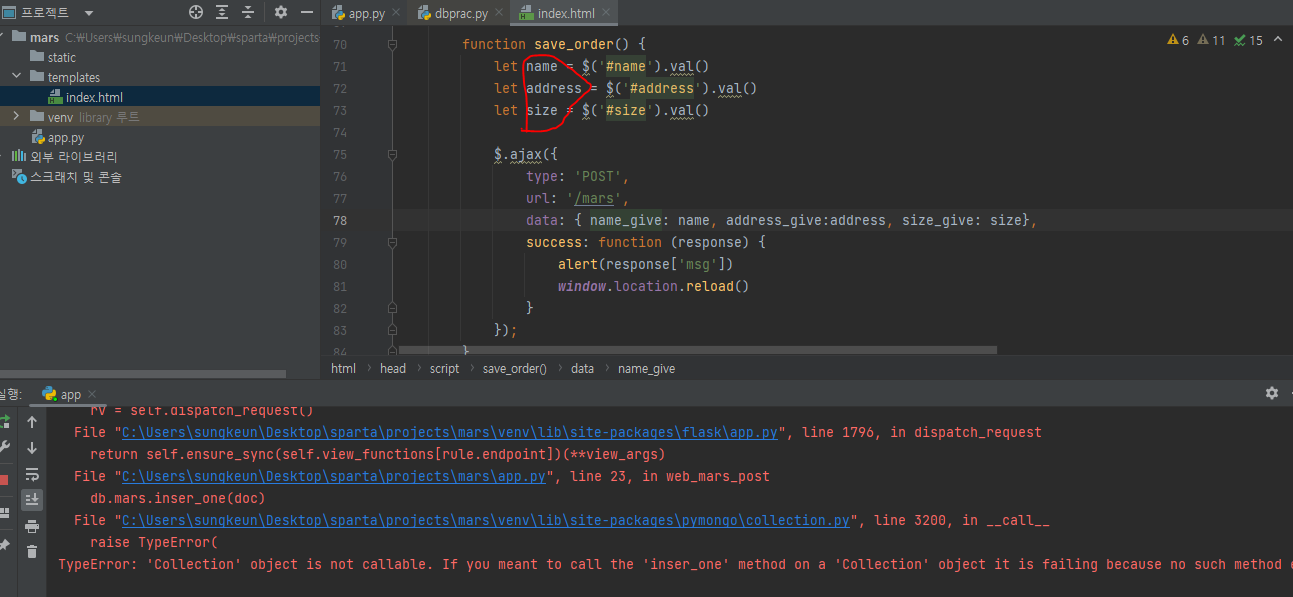Switch to the app.py tab
Viewport: 1293px width, 597px height.
tap(366, 13)
